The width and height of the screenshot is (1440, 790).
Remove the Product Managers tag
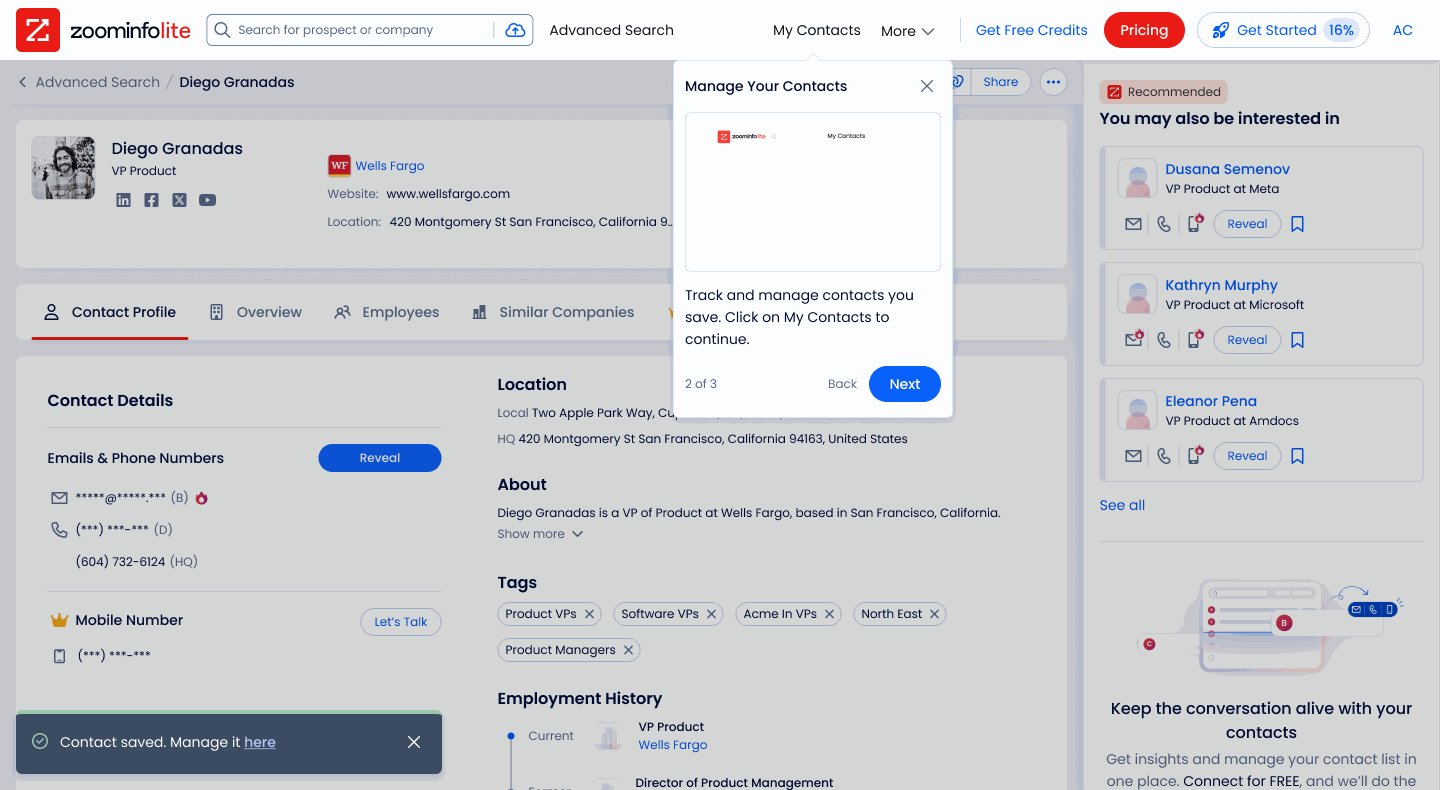(629, 650)
